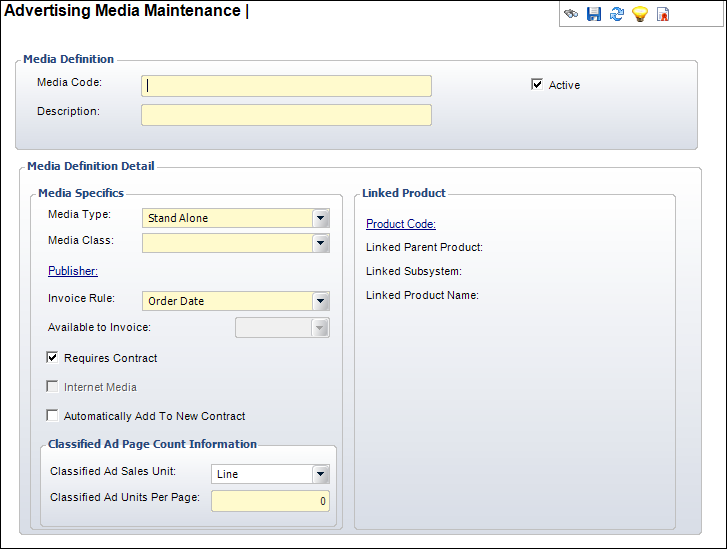This screenshot has height=549, width=727.
Task: Click the Stand Alone Media Type box
Action: tap(226, 218)
